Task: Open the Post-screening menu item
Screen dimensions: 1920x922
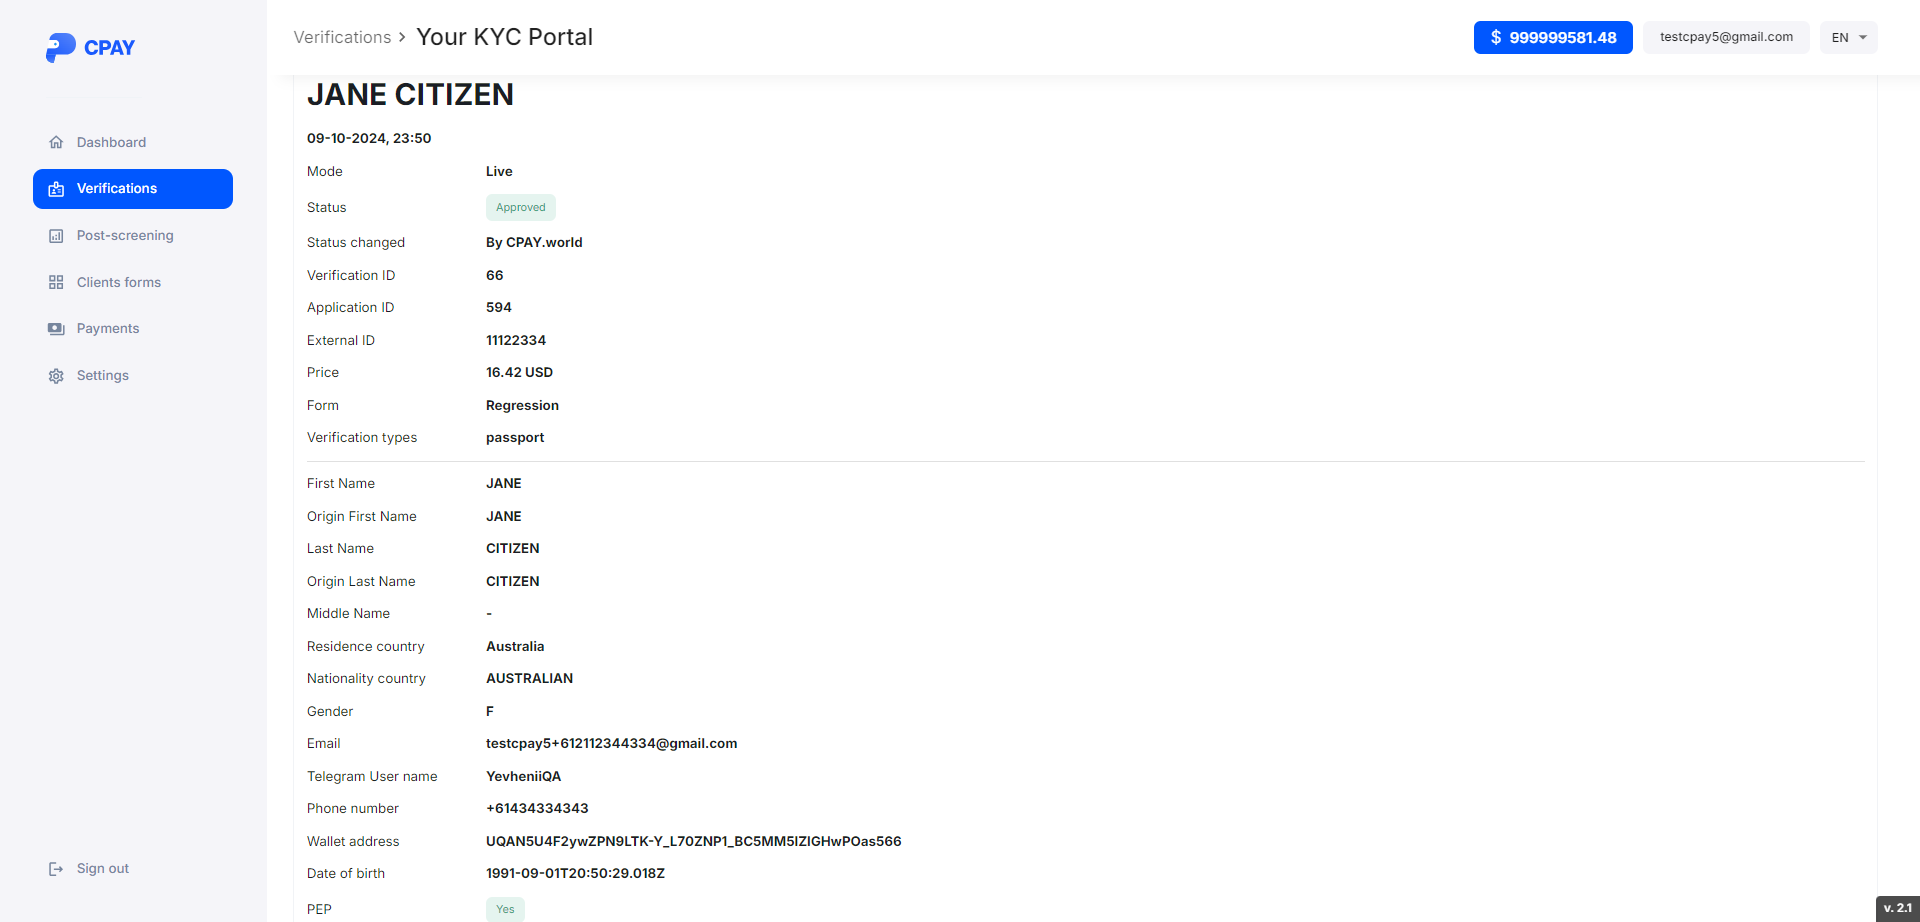Action: click(x=125, y=236)
